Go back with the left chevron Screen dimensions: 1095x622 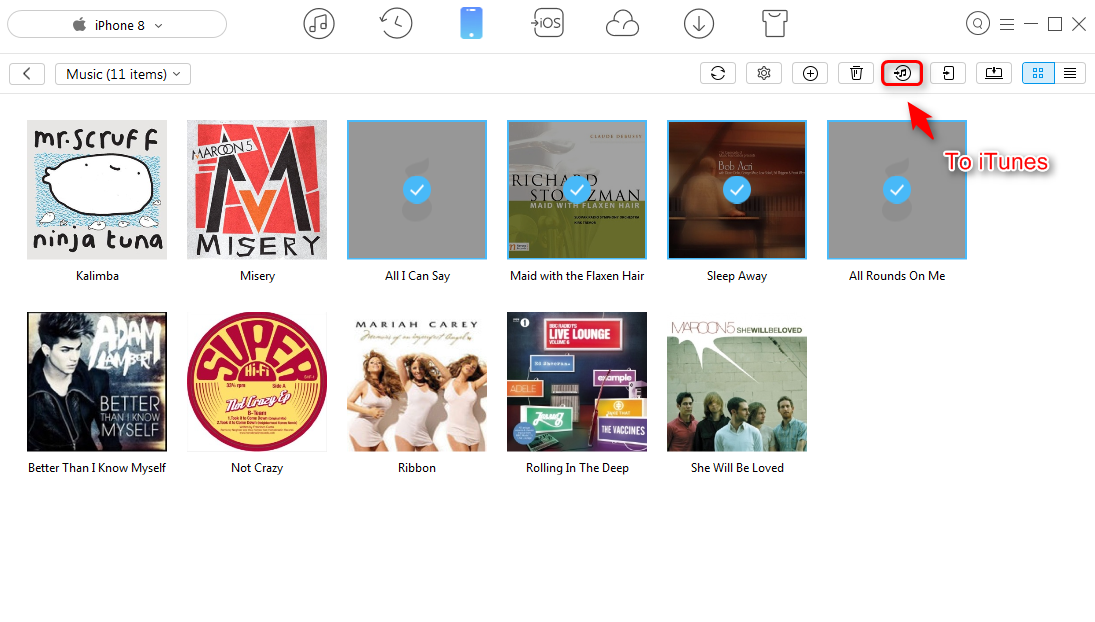click(27, 74)
